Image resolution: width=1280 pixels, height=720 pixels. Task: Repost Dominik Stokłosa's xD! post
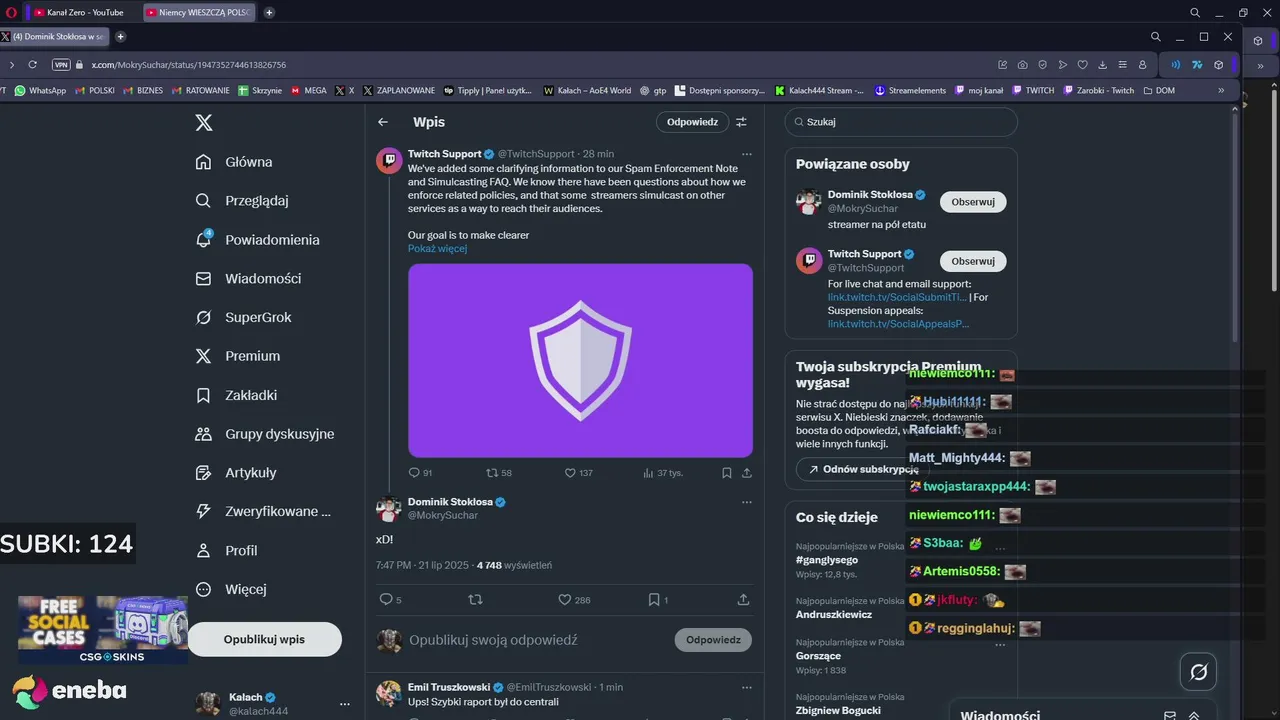(476, 600)
